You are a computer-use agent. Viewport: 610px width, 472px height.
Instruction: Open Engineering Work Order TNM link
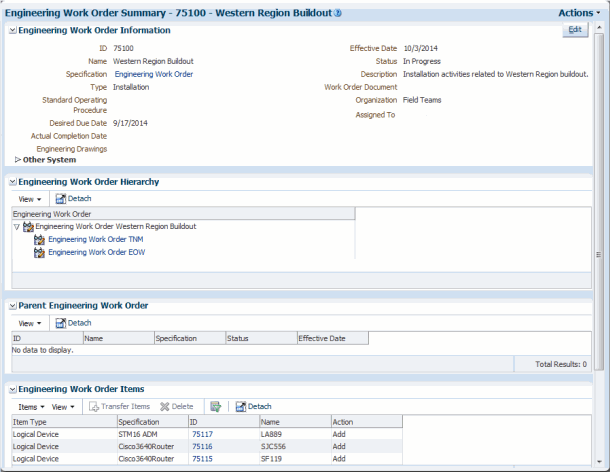point(96,239)
